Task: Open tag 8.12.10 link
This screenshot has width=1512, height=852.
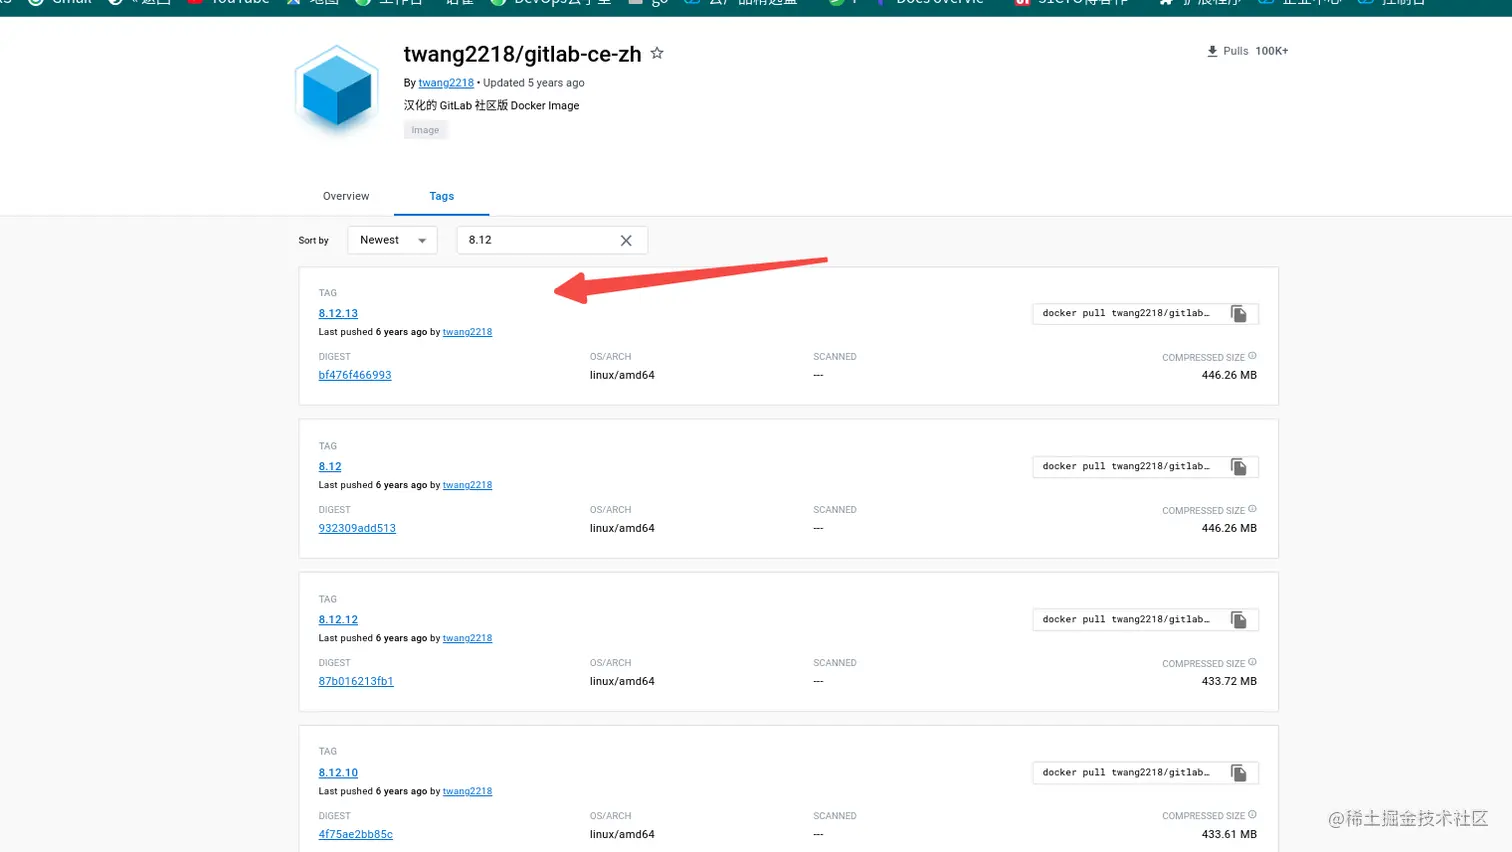Action: [338, 772]
